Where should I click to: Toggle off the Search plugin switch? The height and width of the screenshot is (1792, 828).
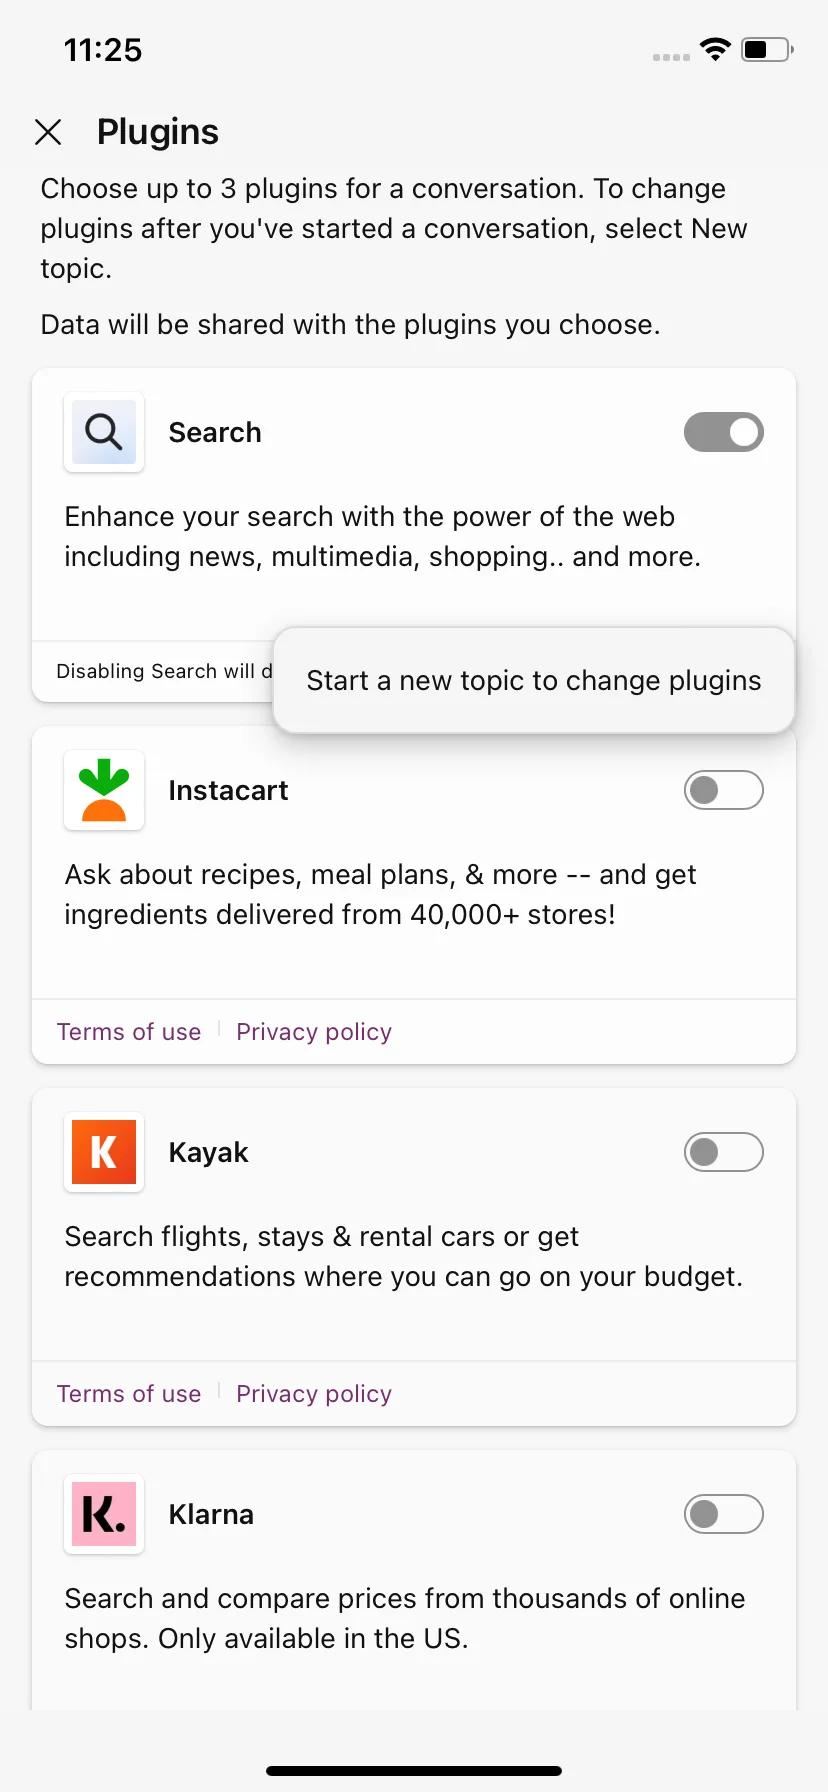click(724, 432)
